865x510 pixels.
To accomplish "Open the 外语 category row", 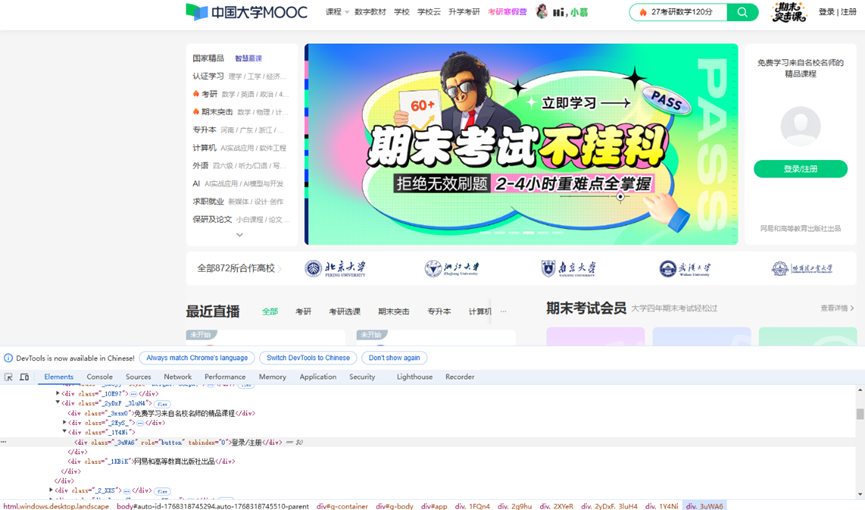I will click(x=239, y=166).
